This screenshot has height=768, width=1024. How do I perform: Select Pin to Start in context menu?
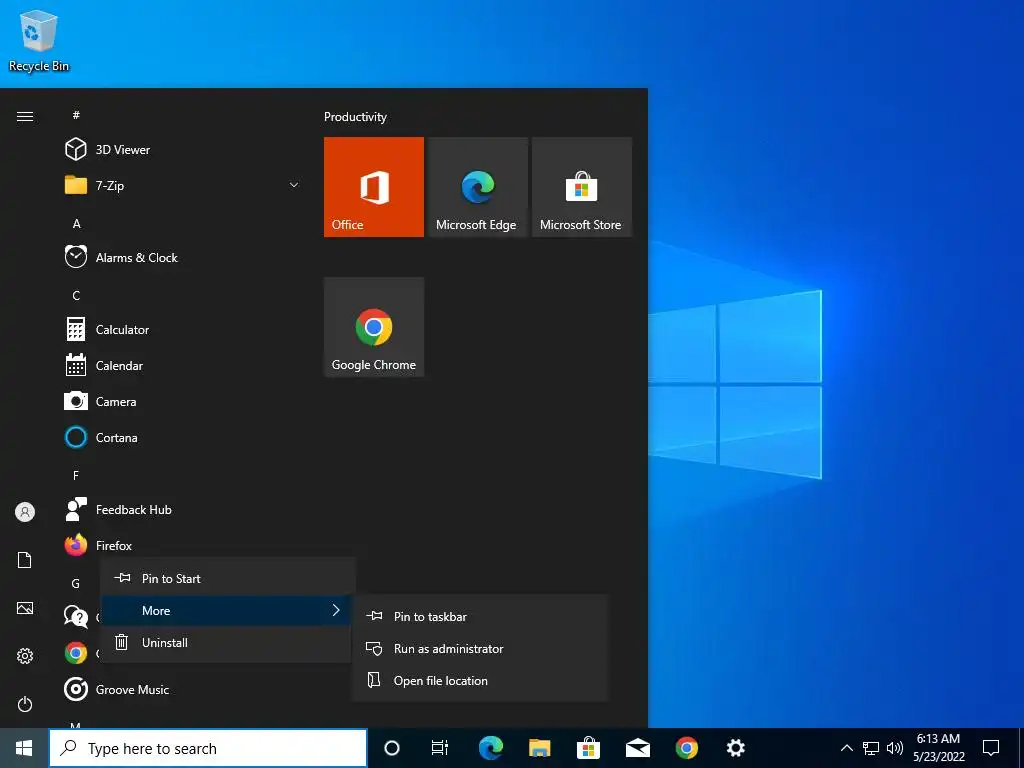tap(227, 579)
